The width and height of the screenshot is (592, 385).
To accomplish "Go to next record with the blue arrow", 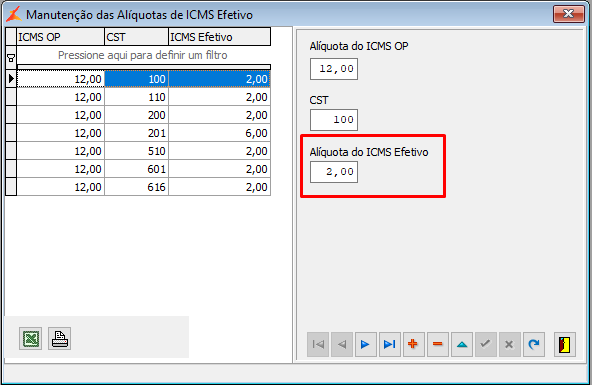I will [366, 344].
